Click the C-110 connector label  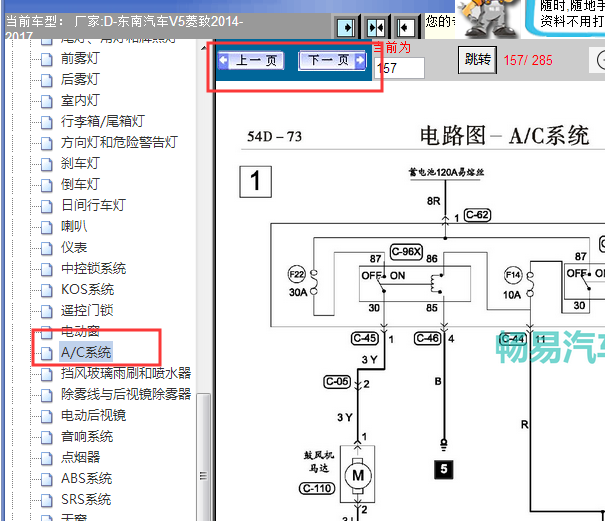pyautogui.click(x=317, y=488)
